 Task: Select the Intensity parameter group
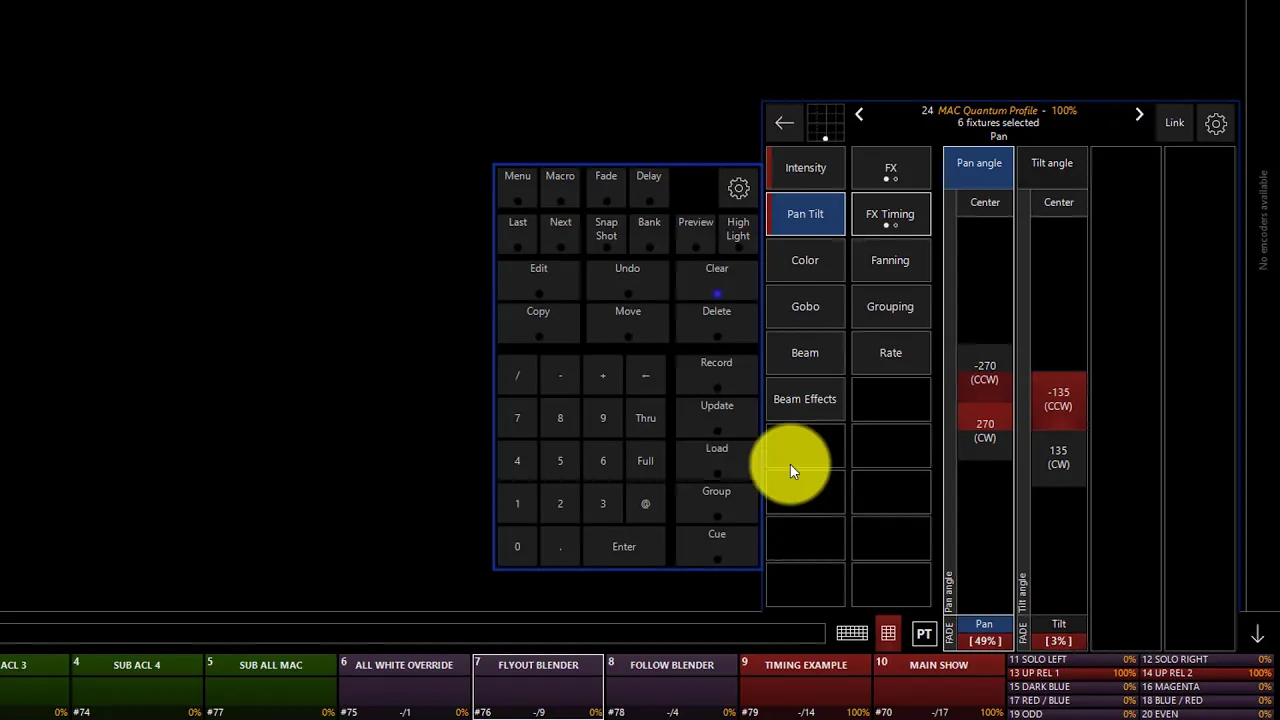(x=805, y=168)
